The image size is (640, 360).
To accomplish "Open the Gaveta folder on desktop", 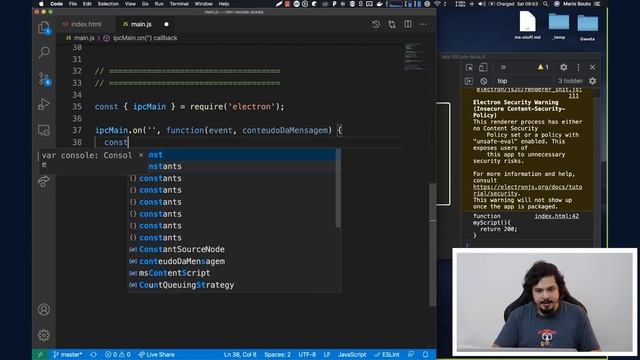I will coord(587,27).
